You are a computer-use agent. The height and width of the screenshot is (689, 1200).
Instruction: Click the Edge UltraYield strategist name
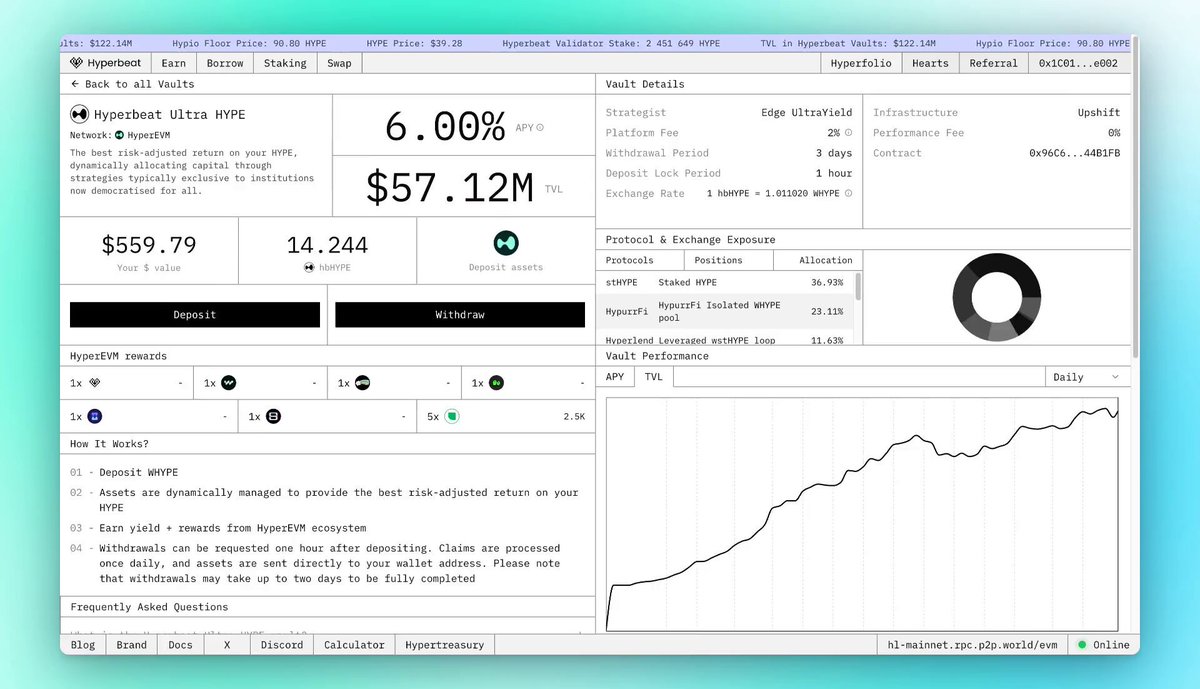[x=806, y=113]
